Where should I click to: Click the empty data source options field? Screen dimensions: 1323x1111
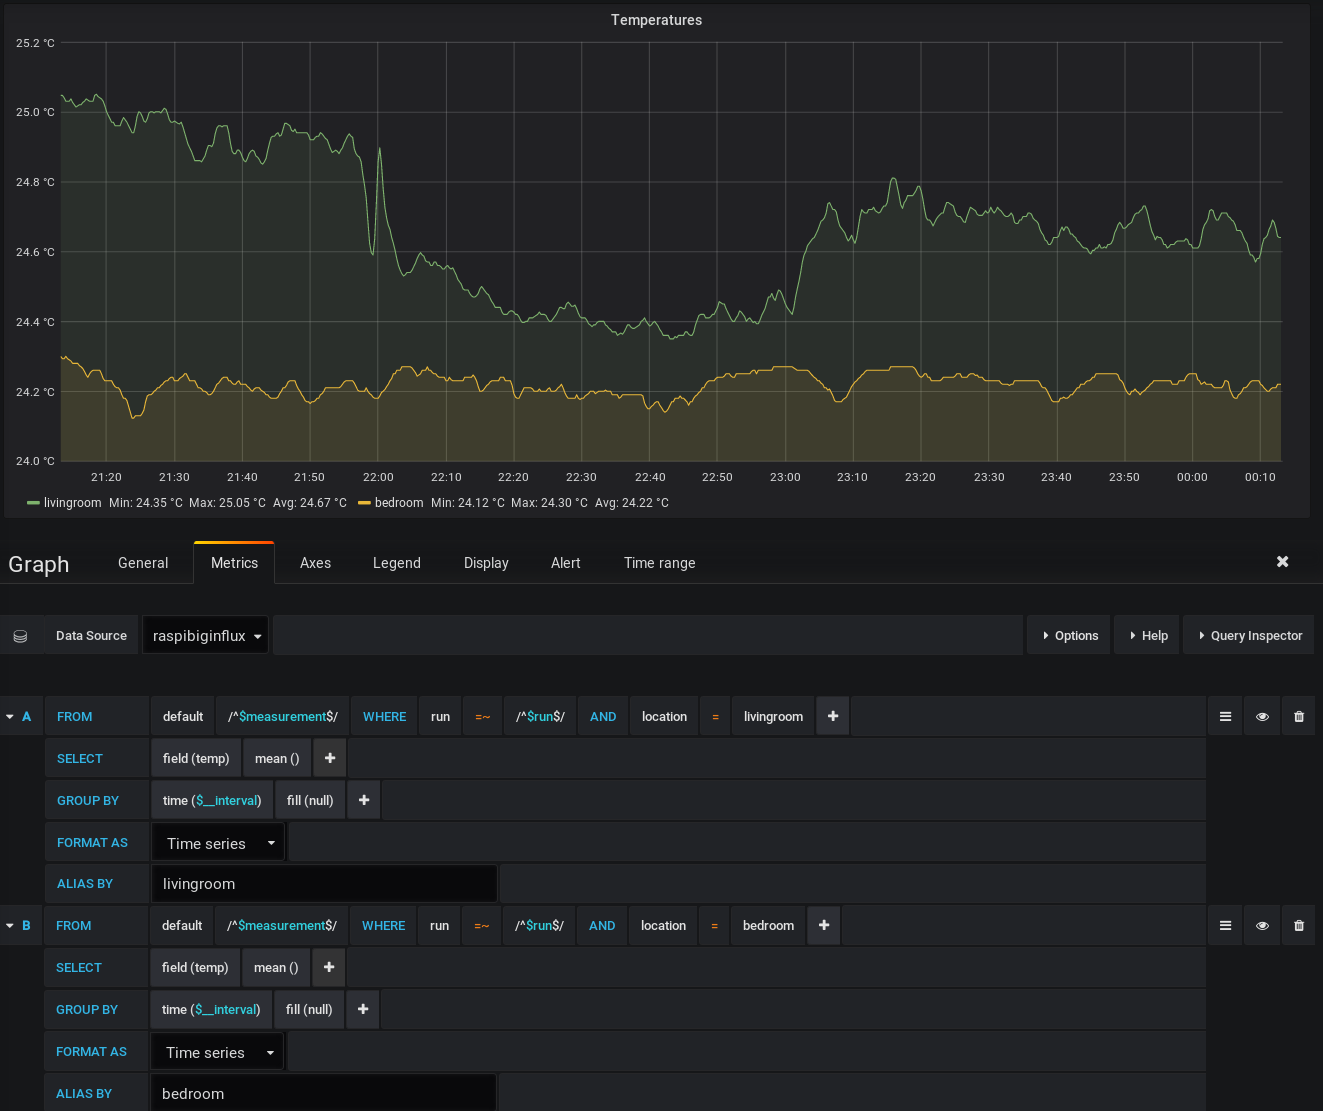[x=648, y=635]
